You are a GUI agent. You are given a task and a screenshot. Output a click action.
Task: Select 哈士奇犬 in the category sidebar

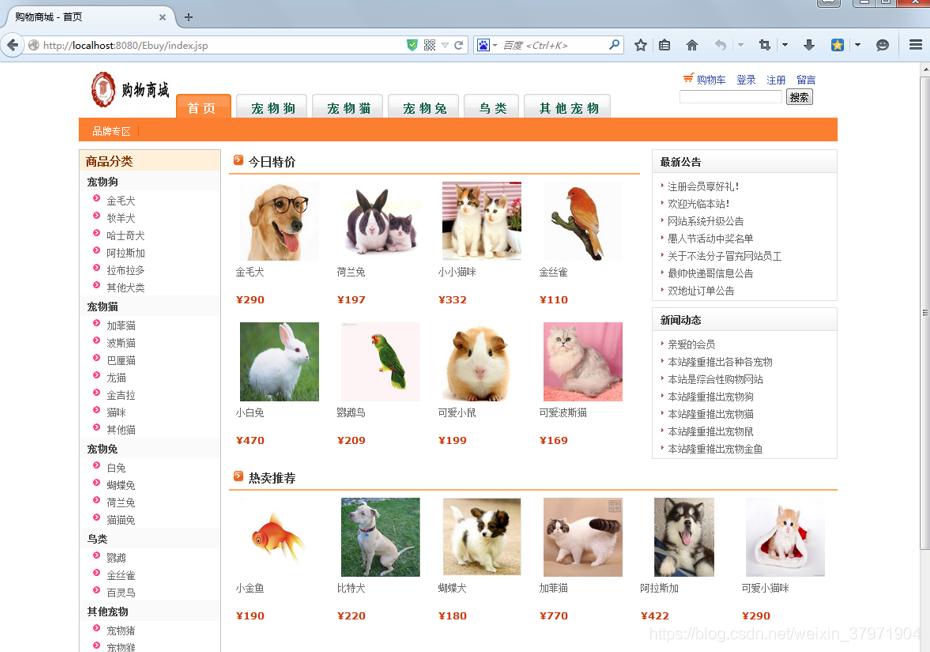pyautogui.click(x=125, y=236)
